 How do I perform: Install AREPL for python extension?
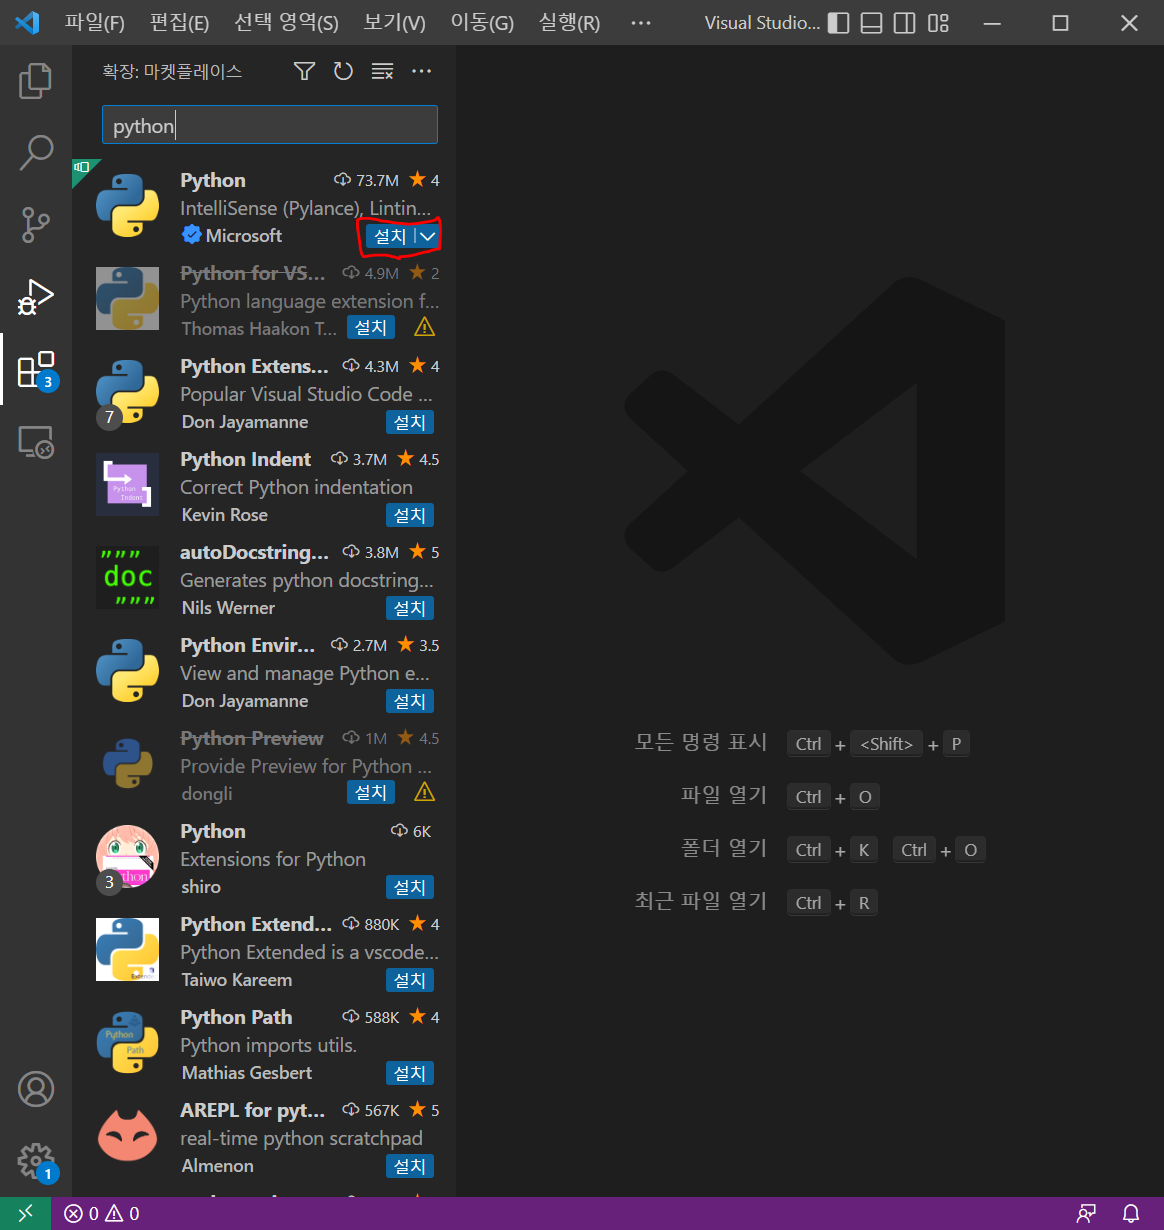tap(410, 1166)
